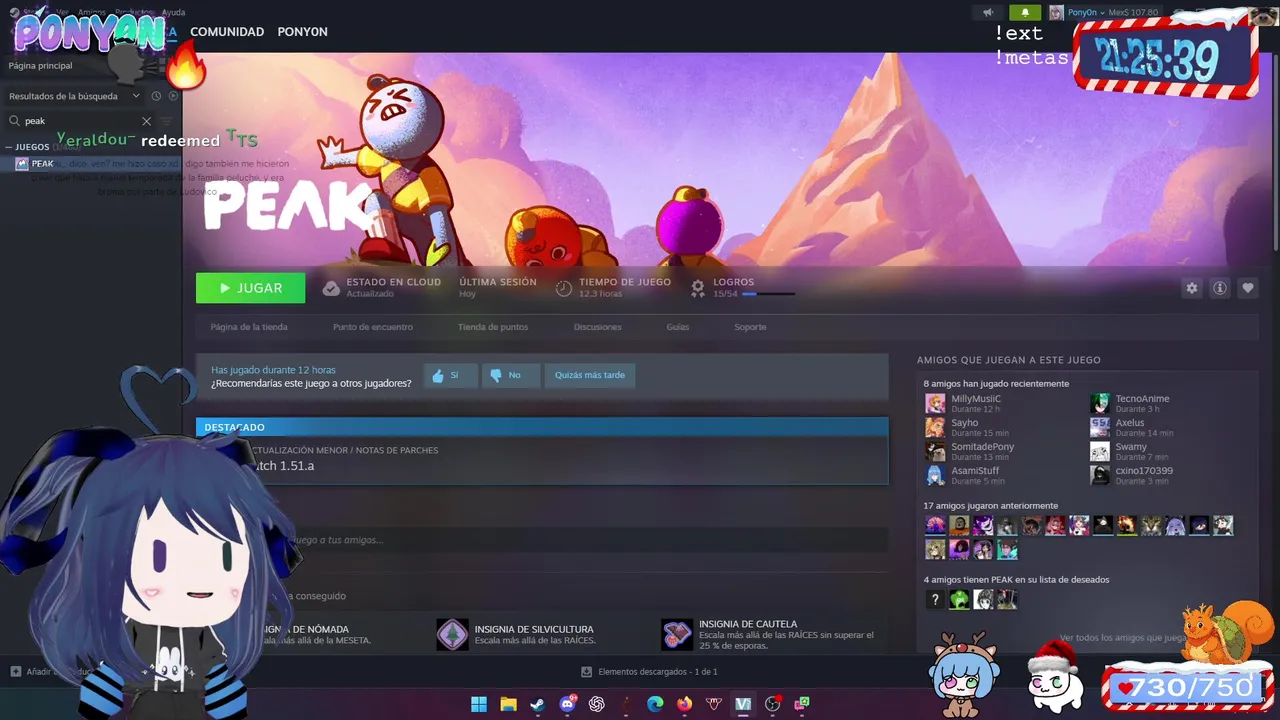Open the green notifications bell
The width and height of the screenshot is (1280, 720).
1025,12
